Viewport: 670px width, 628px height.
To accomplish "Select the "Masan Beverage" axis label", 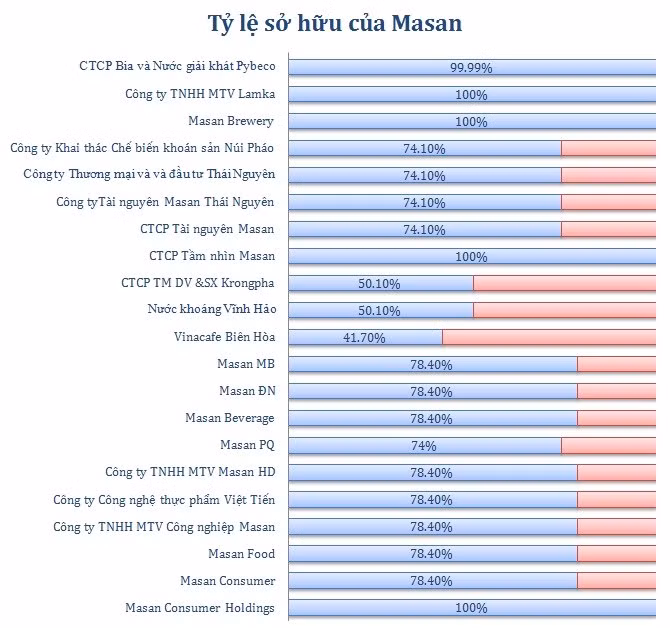I will (x=229, y=418).
